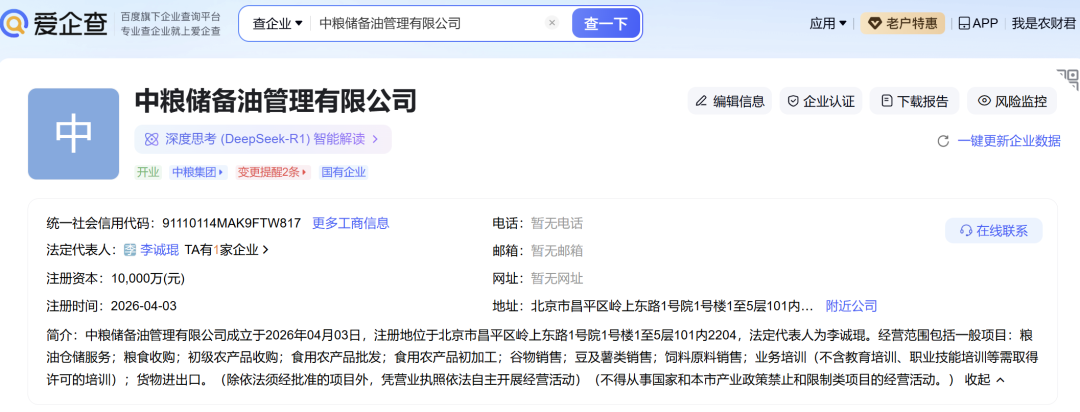Expand the 中粮集团 tag
Viewport: 1080px width, 412px height.
point(198,172)
